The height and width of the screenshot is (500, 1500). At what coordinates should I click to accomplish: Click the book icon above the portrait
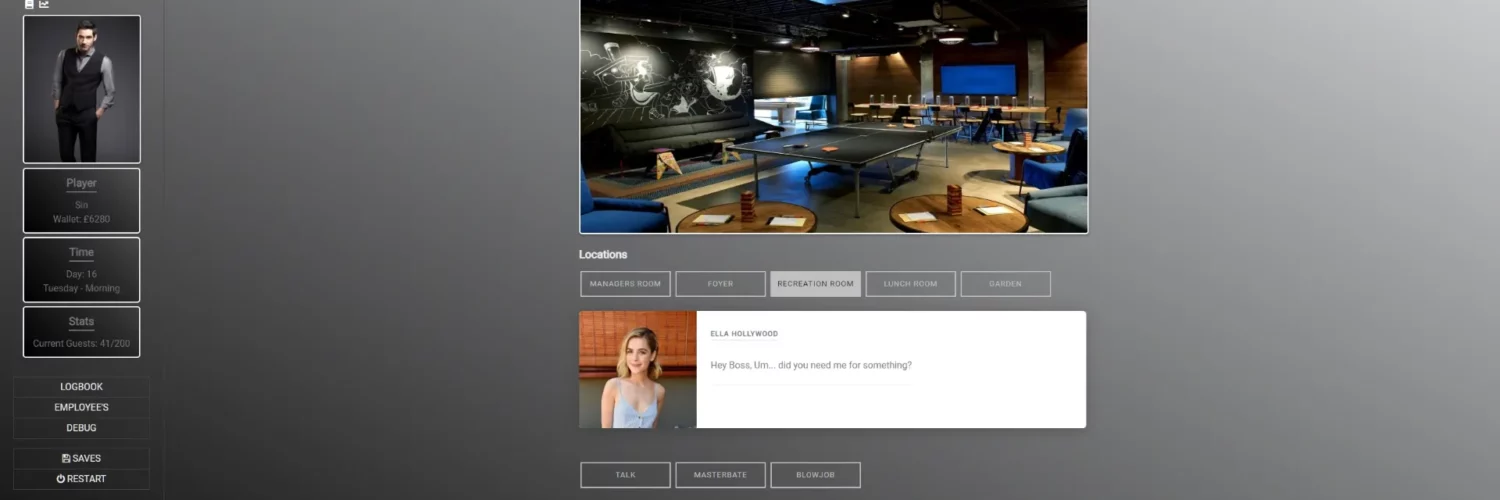[x=29, y=4]
